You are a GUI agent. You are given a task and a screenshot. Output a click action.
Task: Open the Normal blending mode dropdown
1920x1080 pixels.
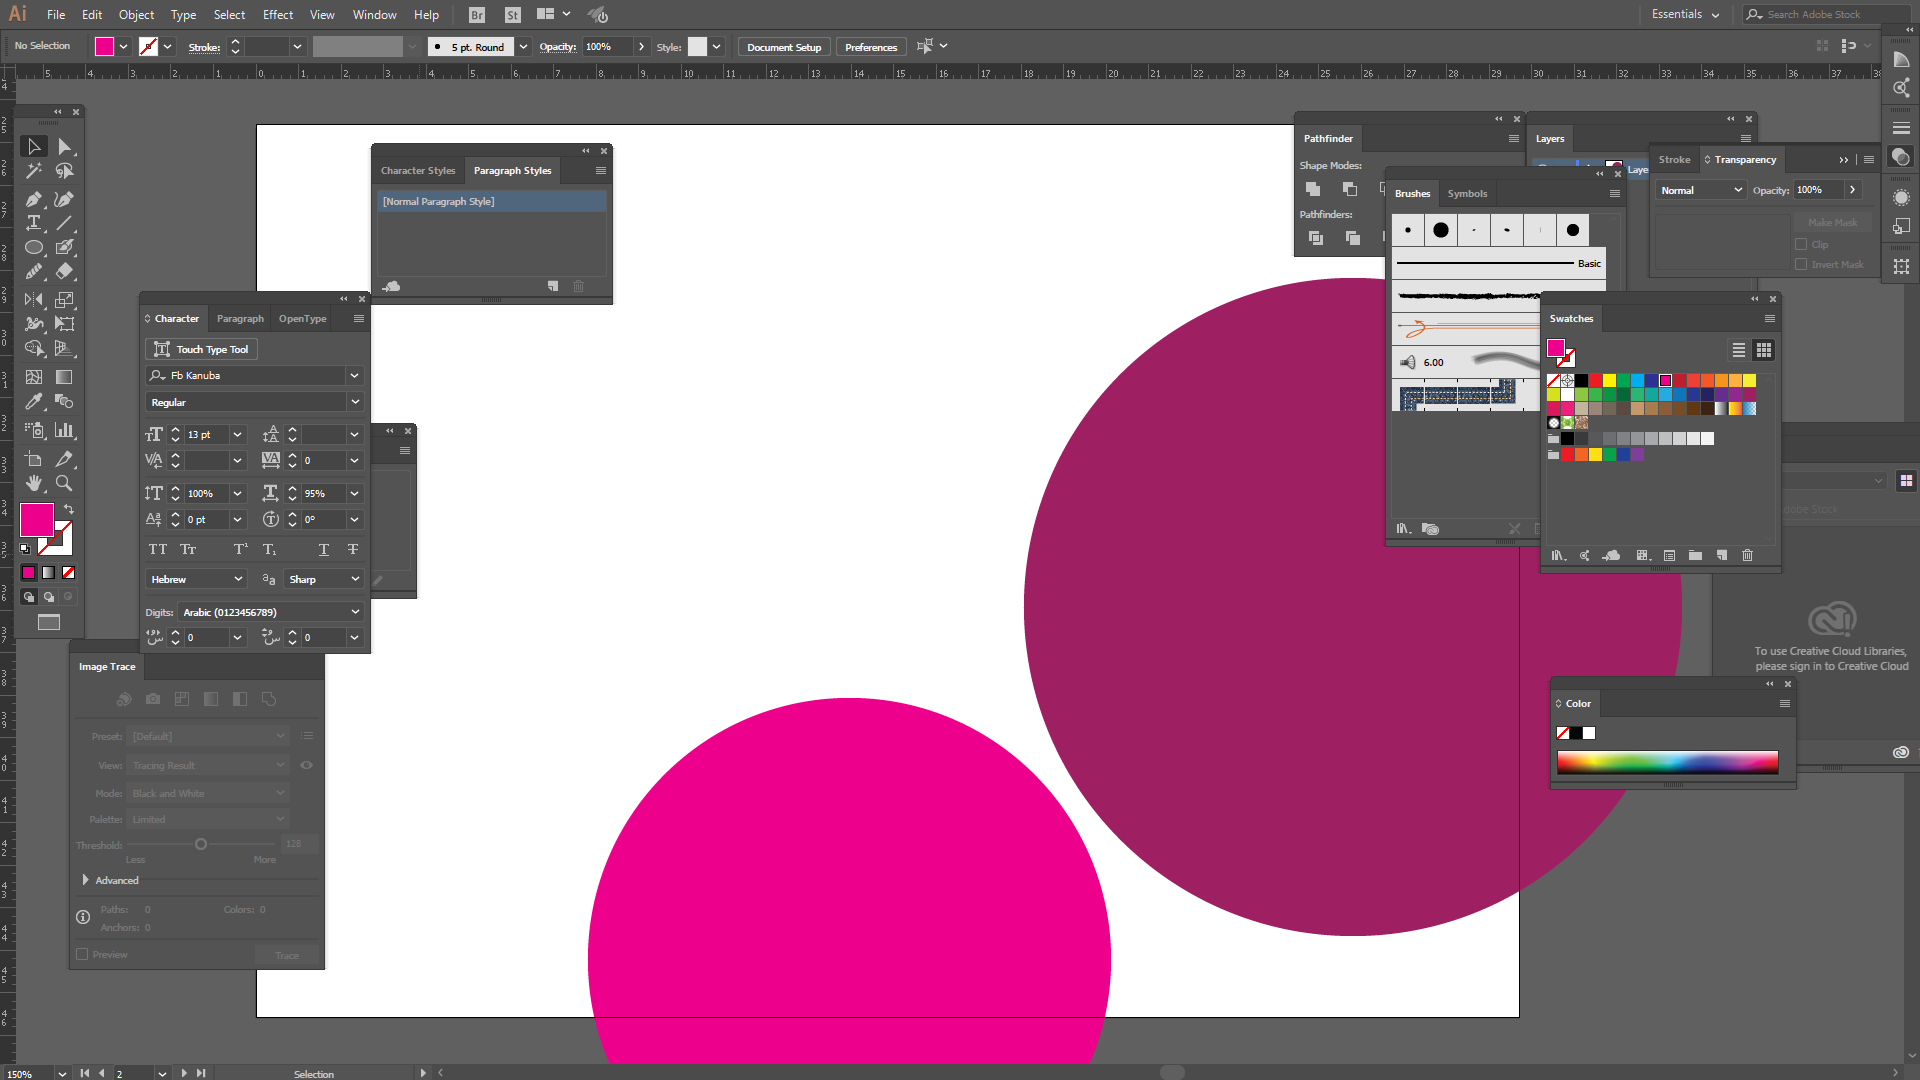(x=1701, y=190)
